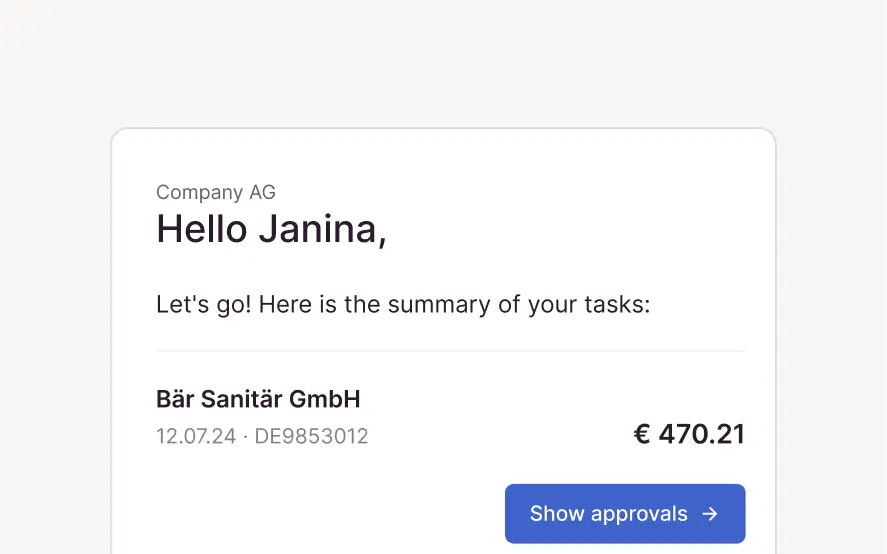887x554 pixels.
Task: Click the word Hello in the heading
Action: pos(202,230)
